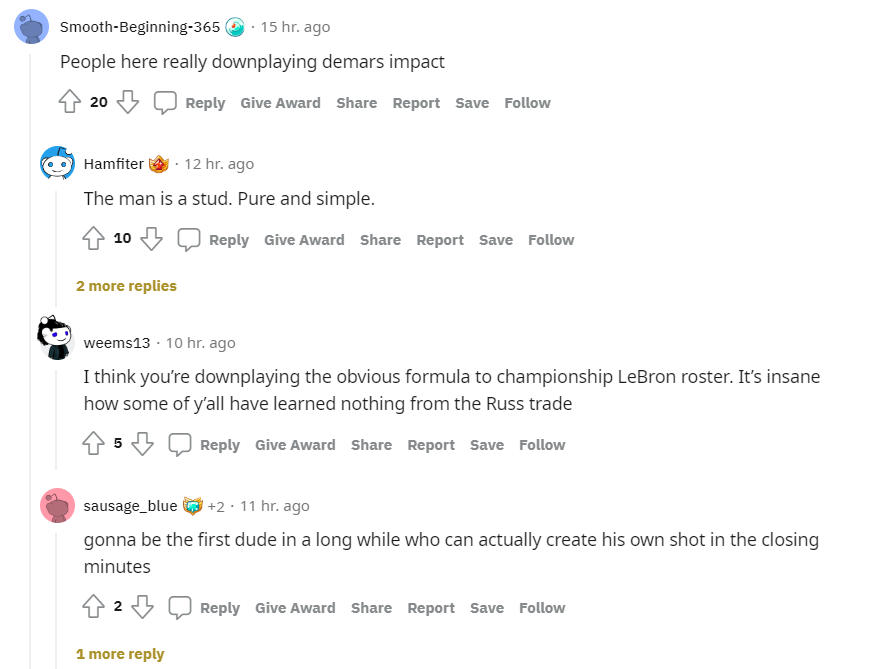Upvote Hamfiter's comment
Image resolution: width=876 pixels, height=669 pixels.
click(93, 239)
